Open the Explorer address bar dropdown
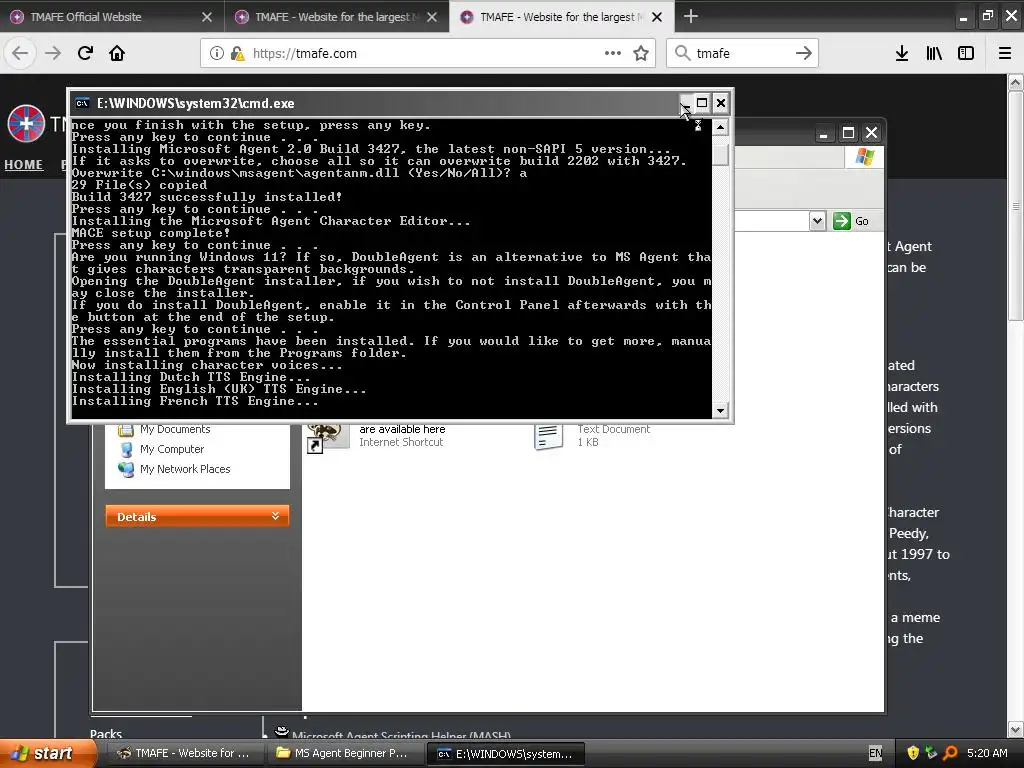The height and width of the screenshot is (768, 1024). point(817,221)
